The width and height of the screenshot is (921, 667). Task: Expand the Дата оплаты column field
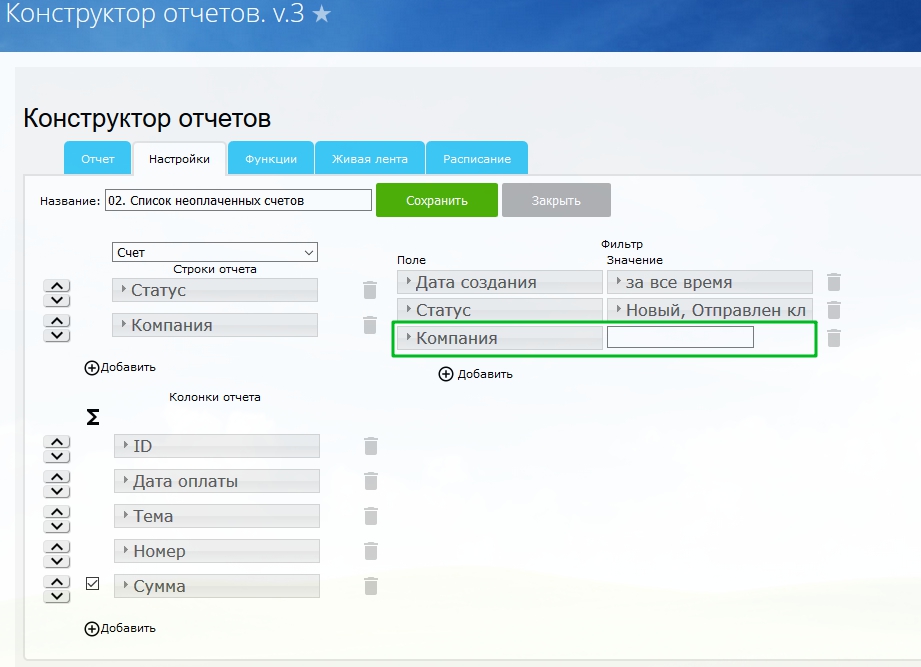[x=217, y=481]
